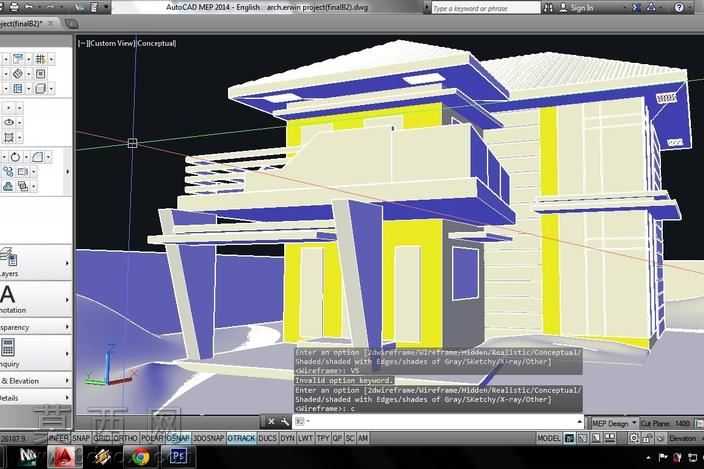The image size is (704, 469).
Task: Open Photoshop from taskbar
Action: tap(178, 457)
